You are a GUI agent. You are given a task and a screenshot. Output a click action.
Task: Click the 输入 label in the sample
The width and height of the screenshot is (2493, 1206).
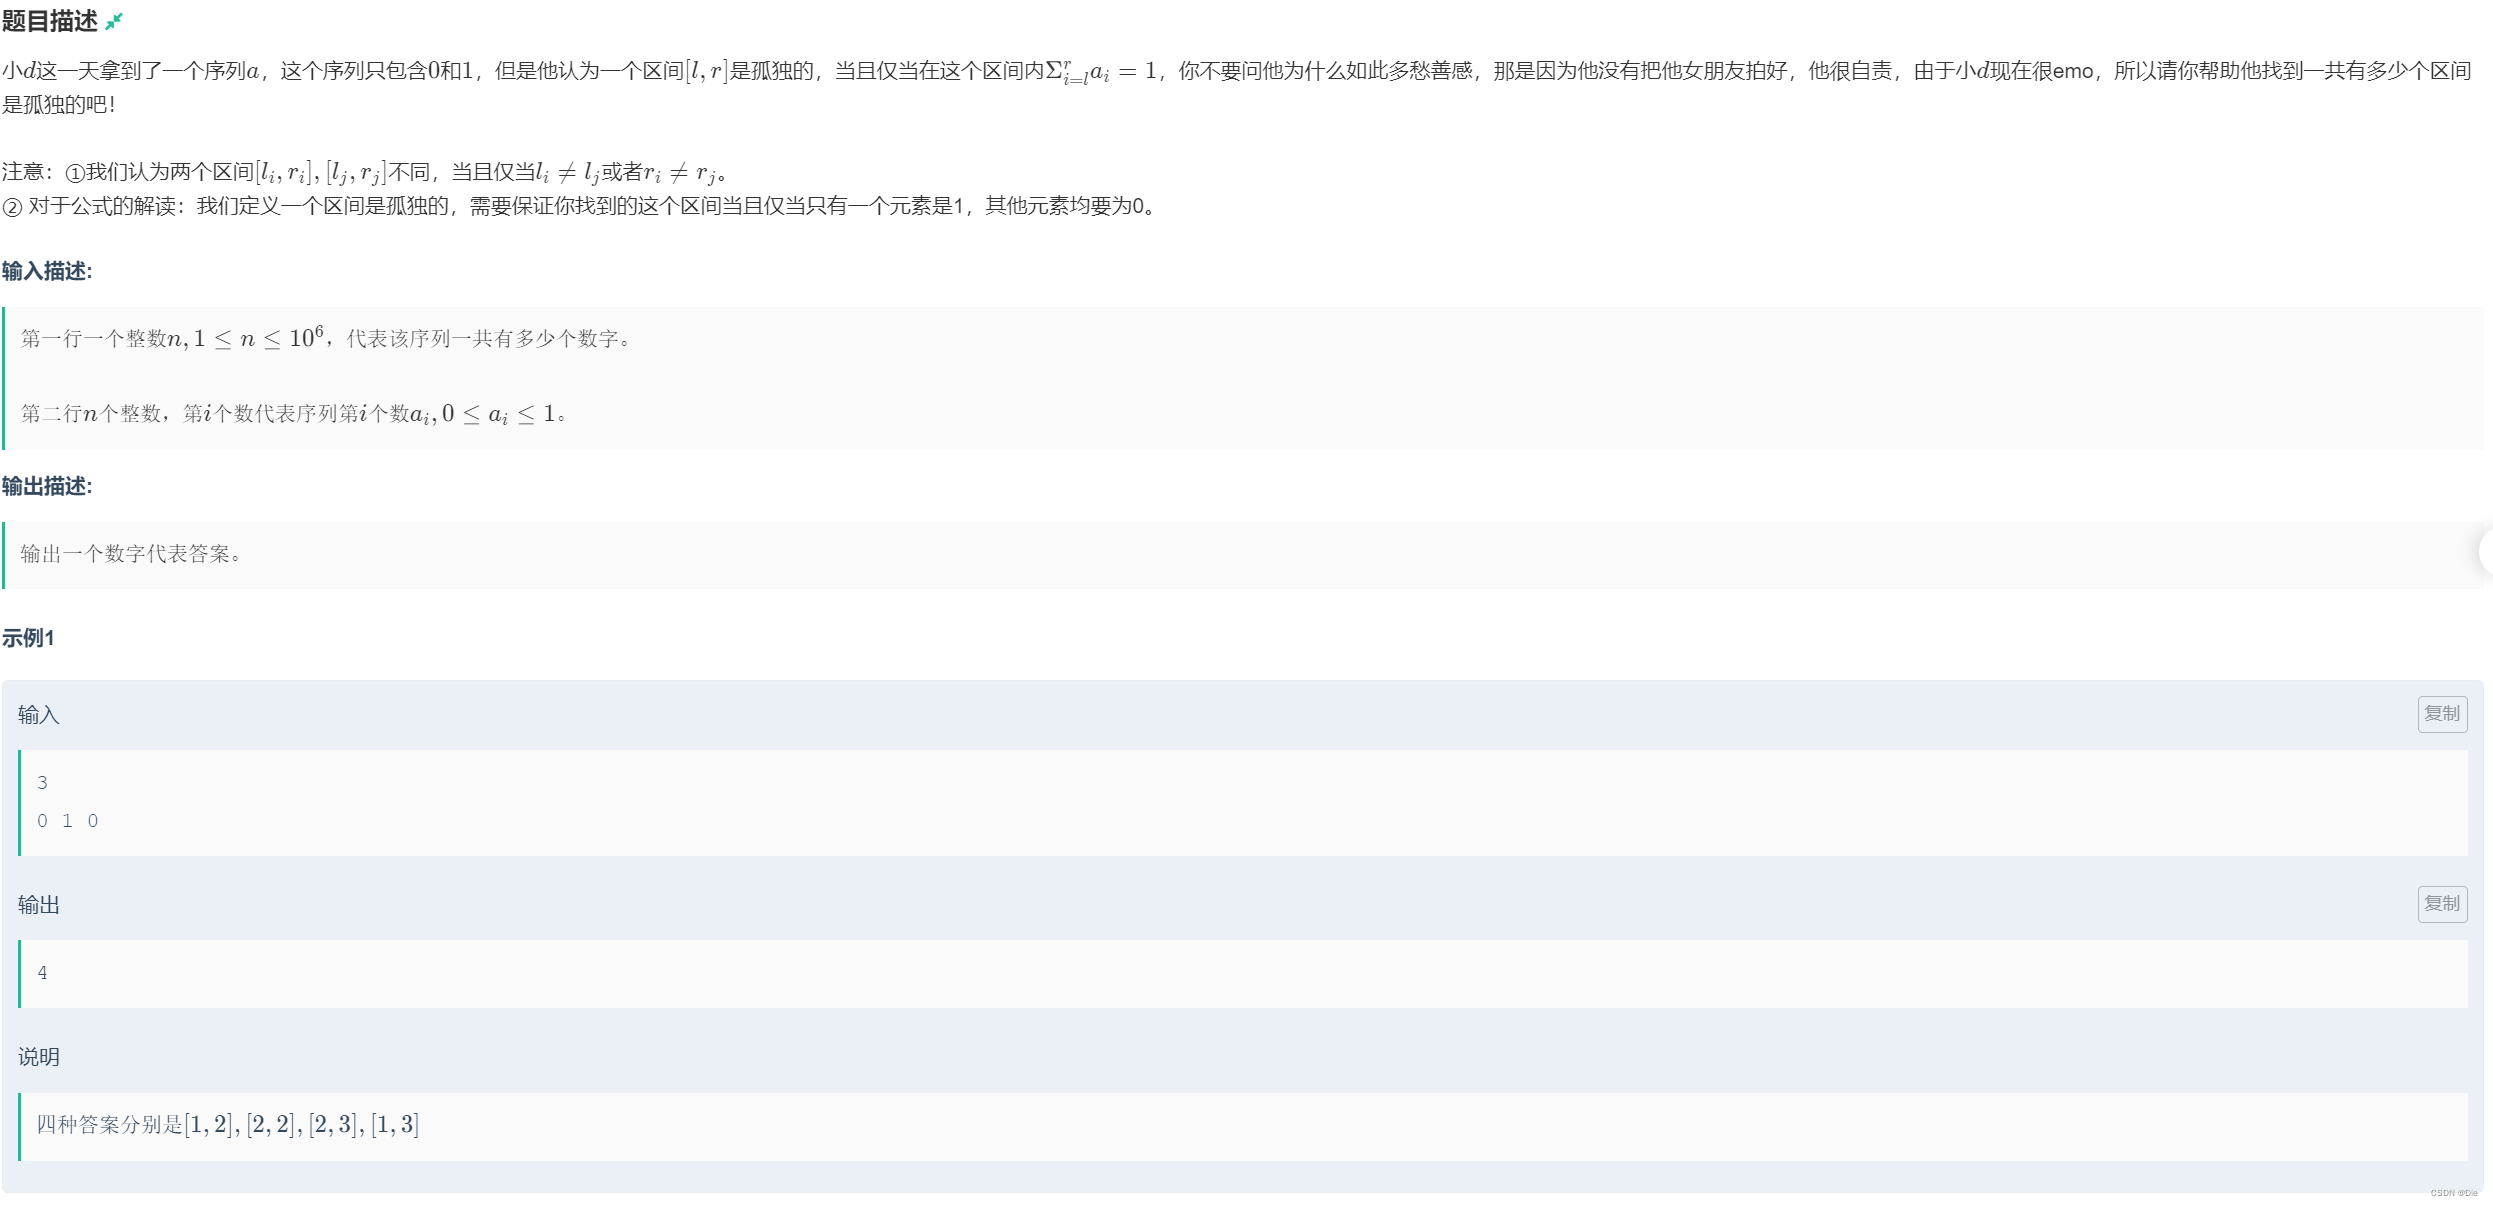coord(39,715)
